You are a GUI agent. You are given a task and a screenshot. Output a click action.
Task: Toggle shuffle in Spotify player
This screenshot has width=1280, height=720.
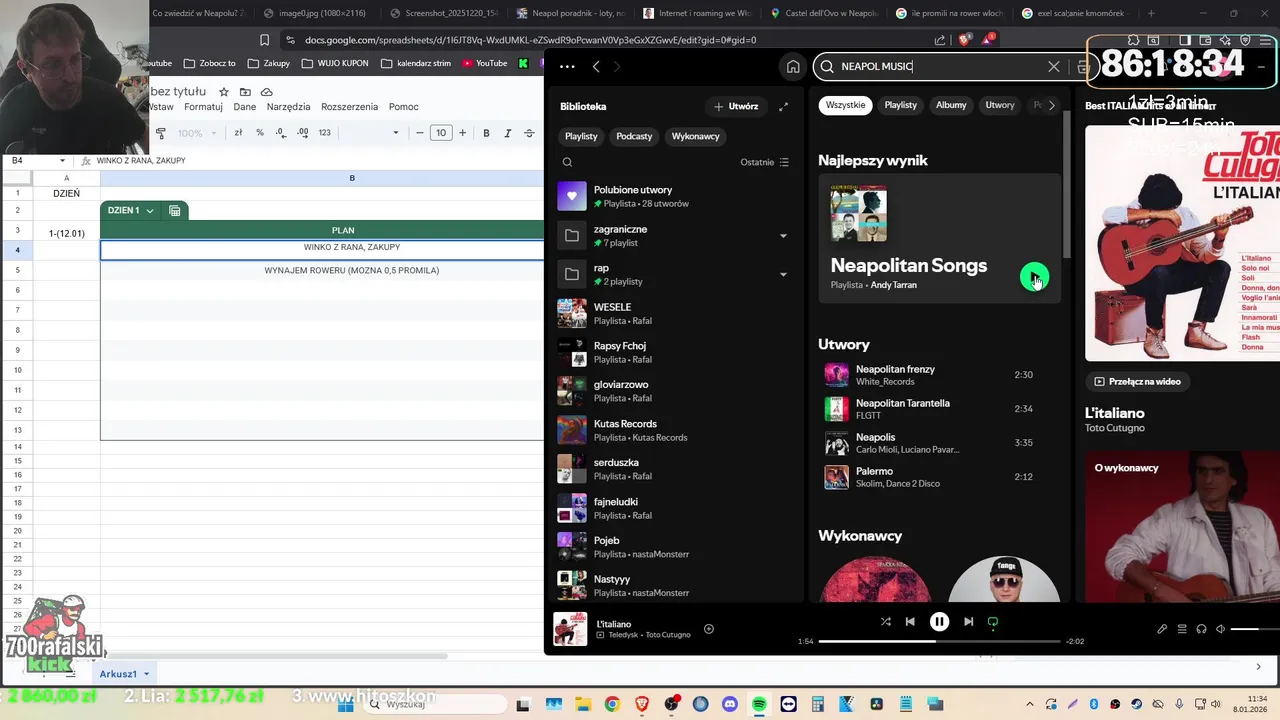click(x=885, y=621)
